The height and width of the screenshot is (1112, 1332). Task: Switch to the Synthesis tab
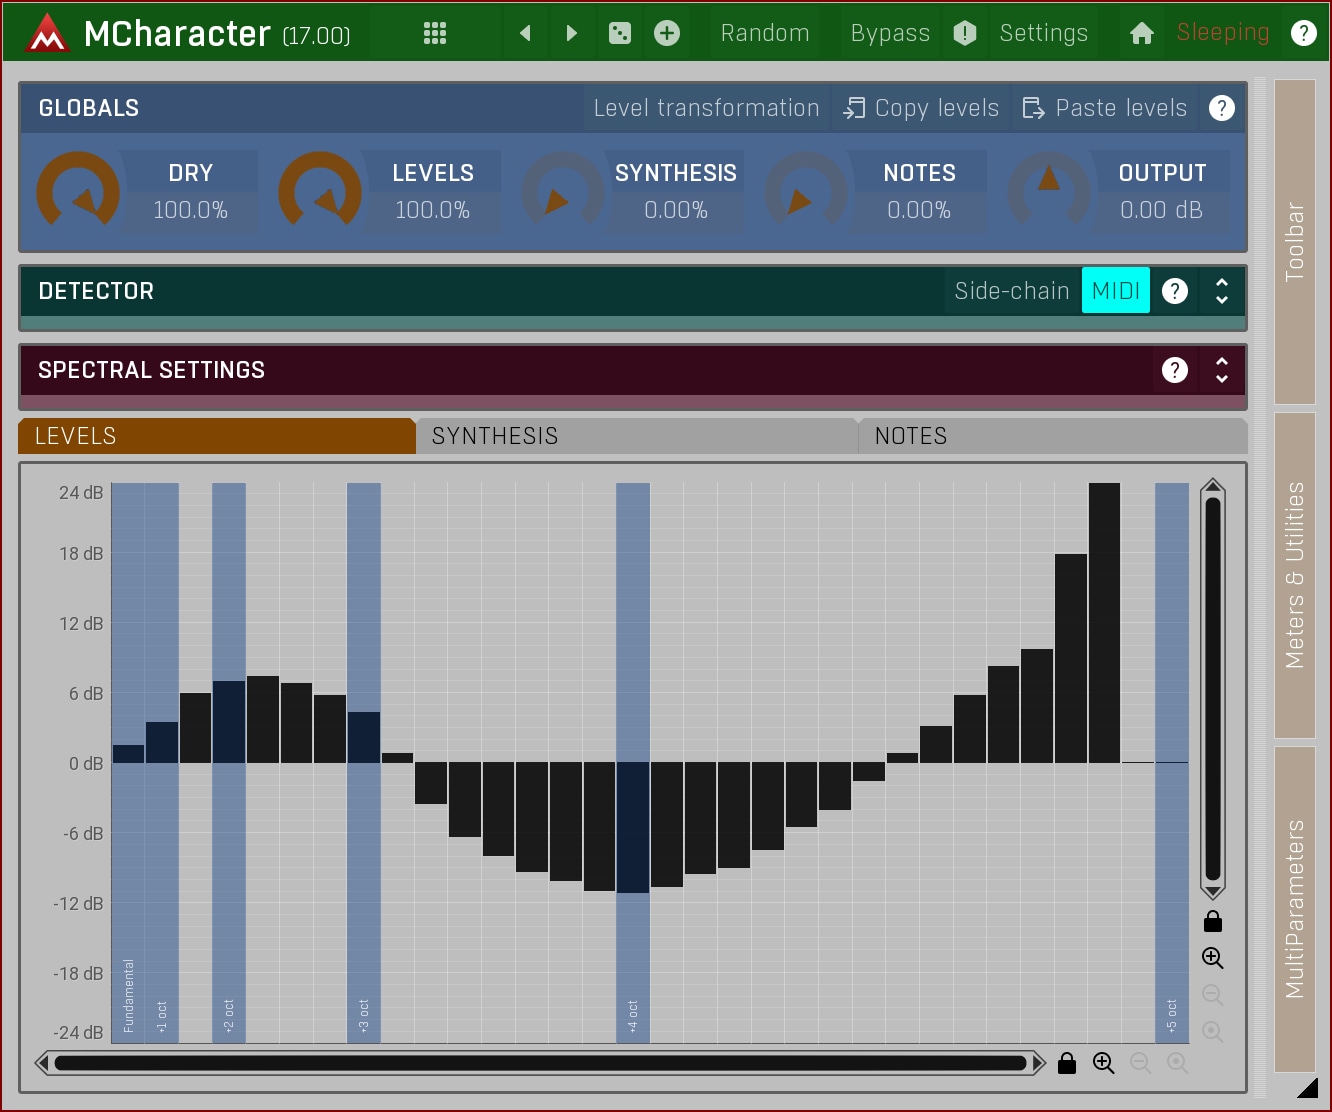[636, 436]
